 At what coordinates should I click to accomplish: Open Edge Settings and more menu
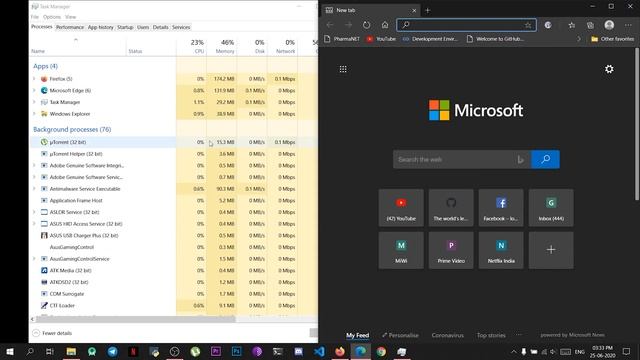coord(628,25)
